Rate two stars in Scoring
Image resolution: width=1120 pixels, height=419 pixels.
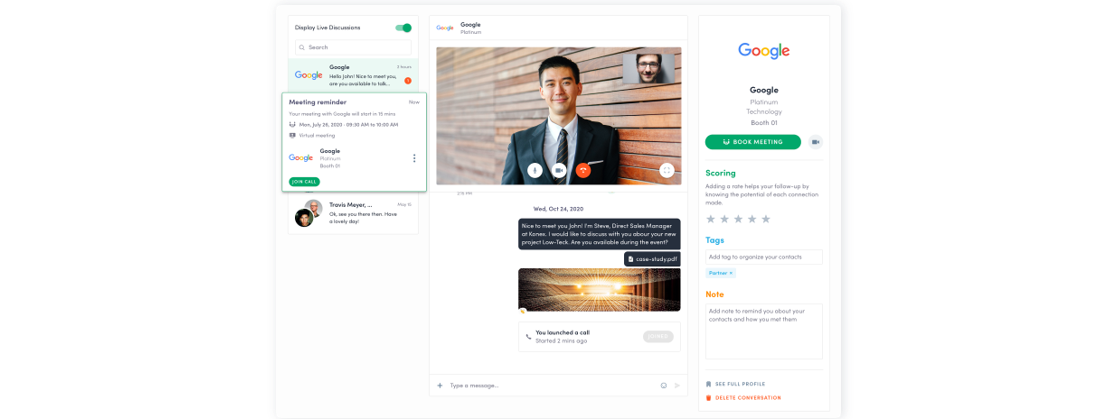[724, 219]
